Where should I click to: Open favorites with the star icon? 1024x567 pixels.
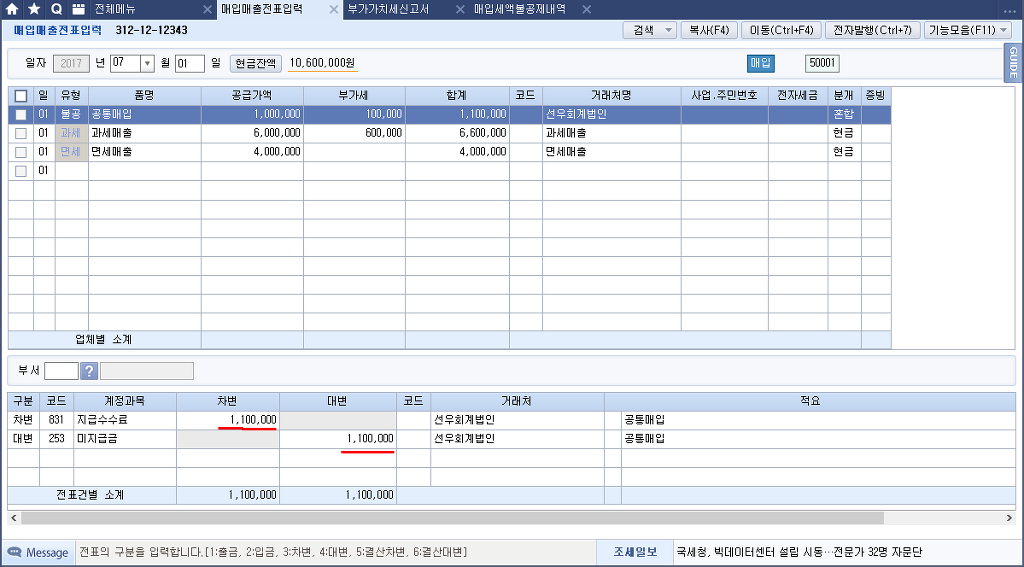tap(34, 9)
